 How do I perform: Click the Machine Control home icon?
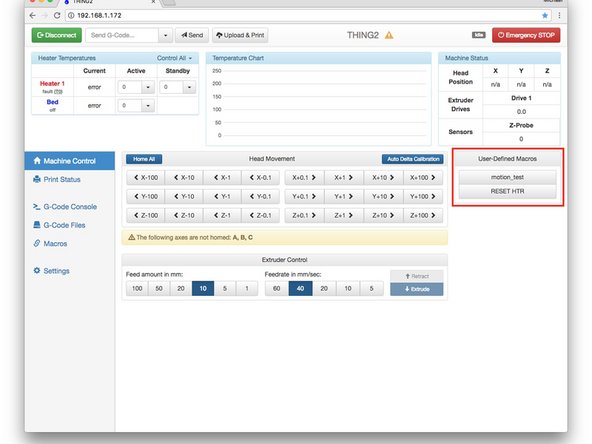[37, 161]
